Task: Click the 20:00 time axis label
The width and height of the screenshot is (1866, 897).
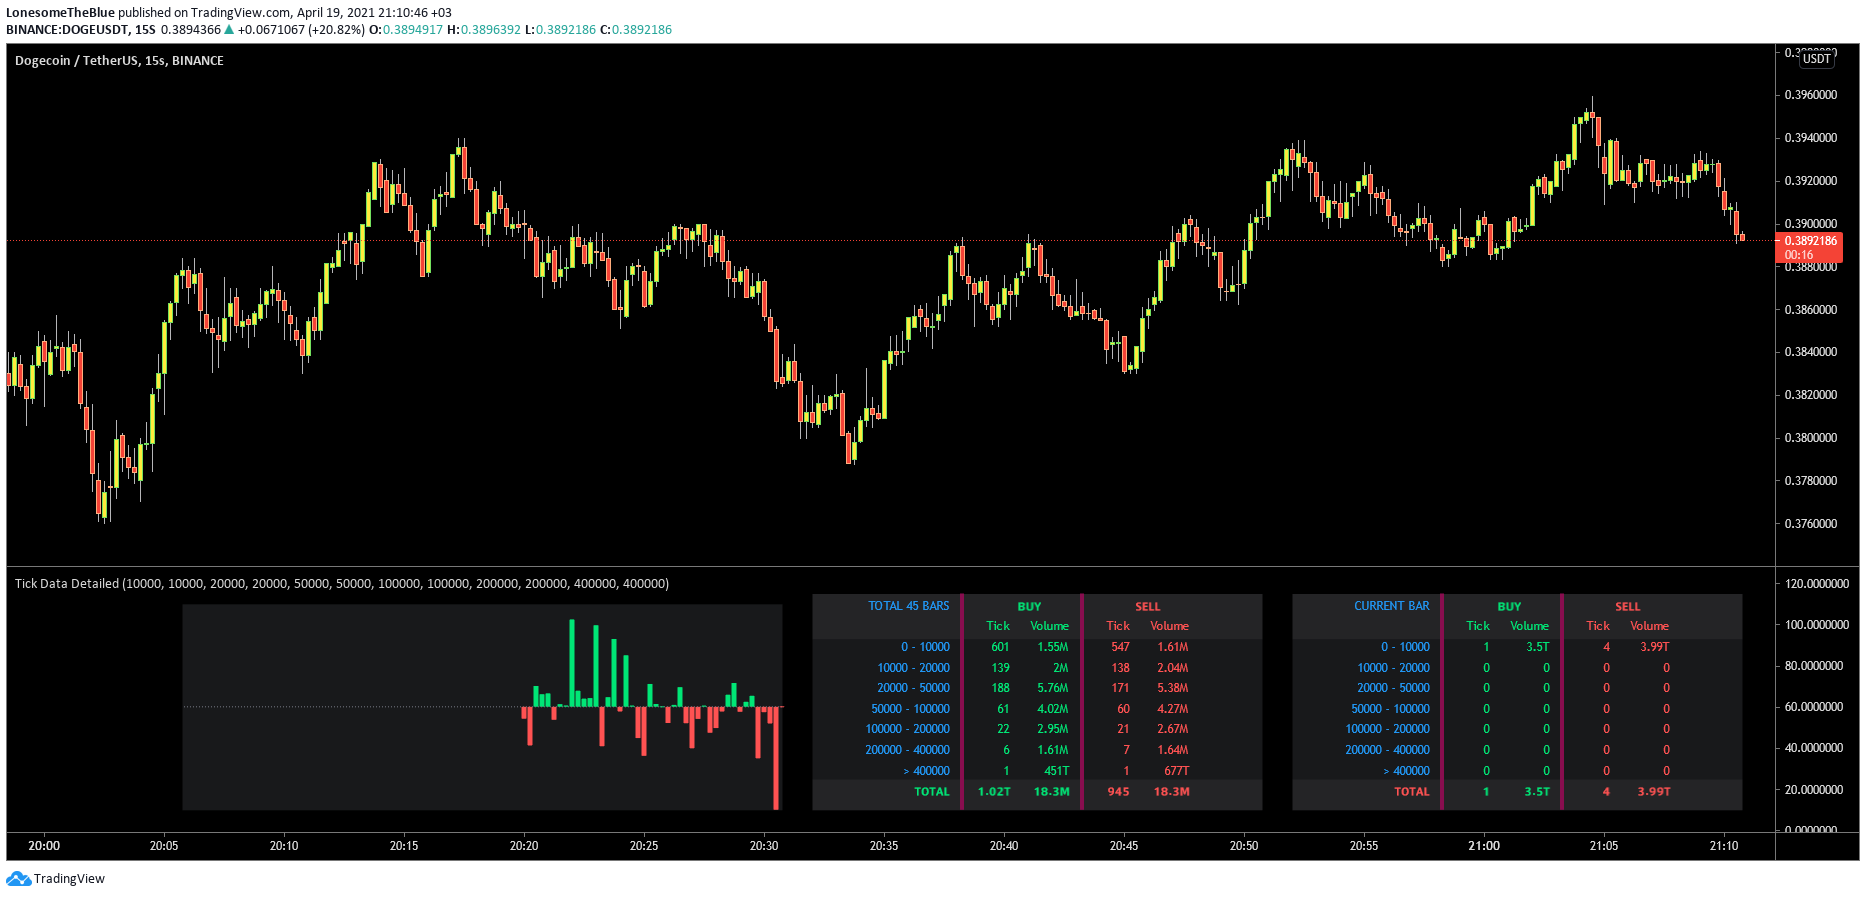Action: point(44,846)
